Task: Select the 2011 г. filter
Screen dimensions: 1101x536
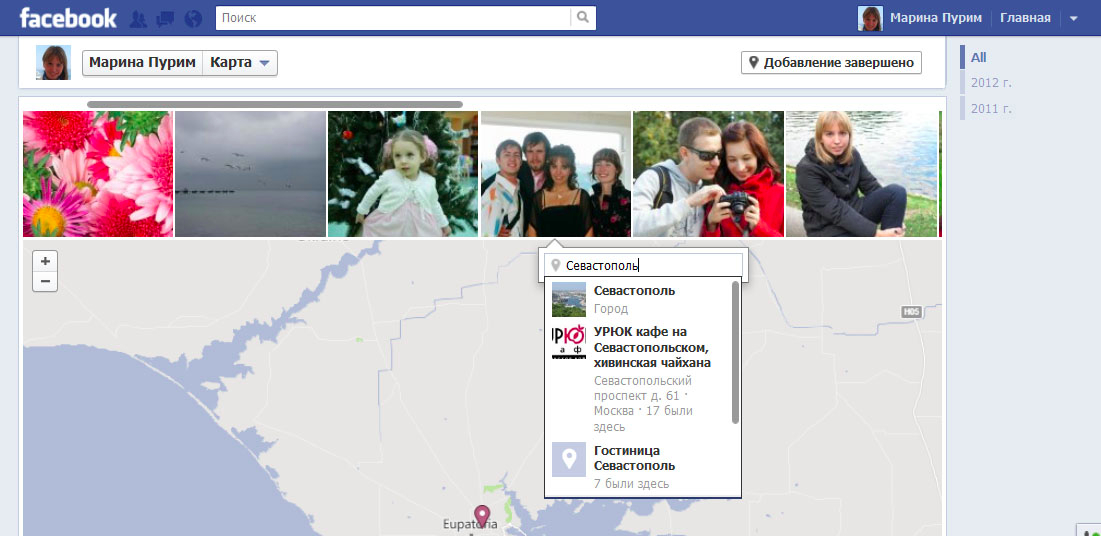Action: (991, 109)
